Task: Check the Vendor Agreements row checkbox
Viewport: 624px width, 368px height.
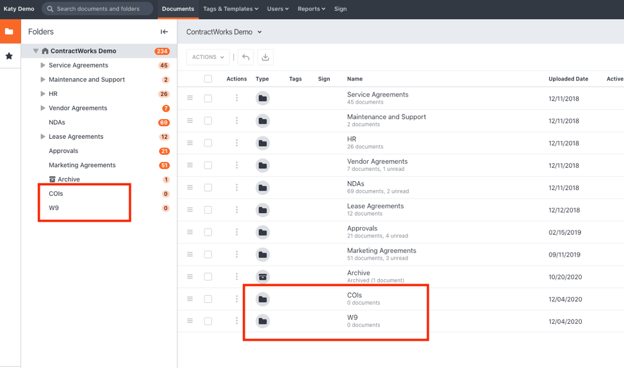Action: point(208,165)
